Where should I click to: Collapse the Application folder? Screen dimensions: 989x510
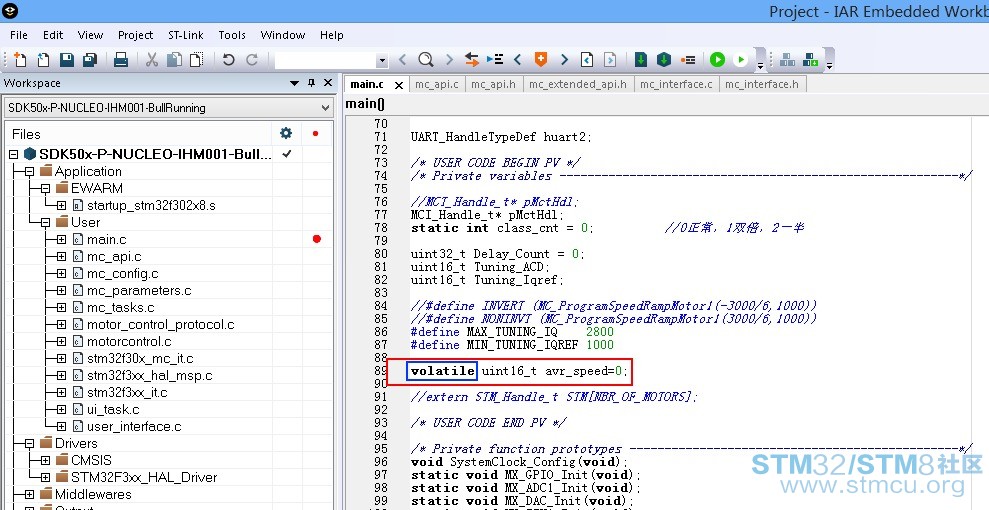29,171
